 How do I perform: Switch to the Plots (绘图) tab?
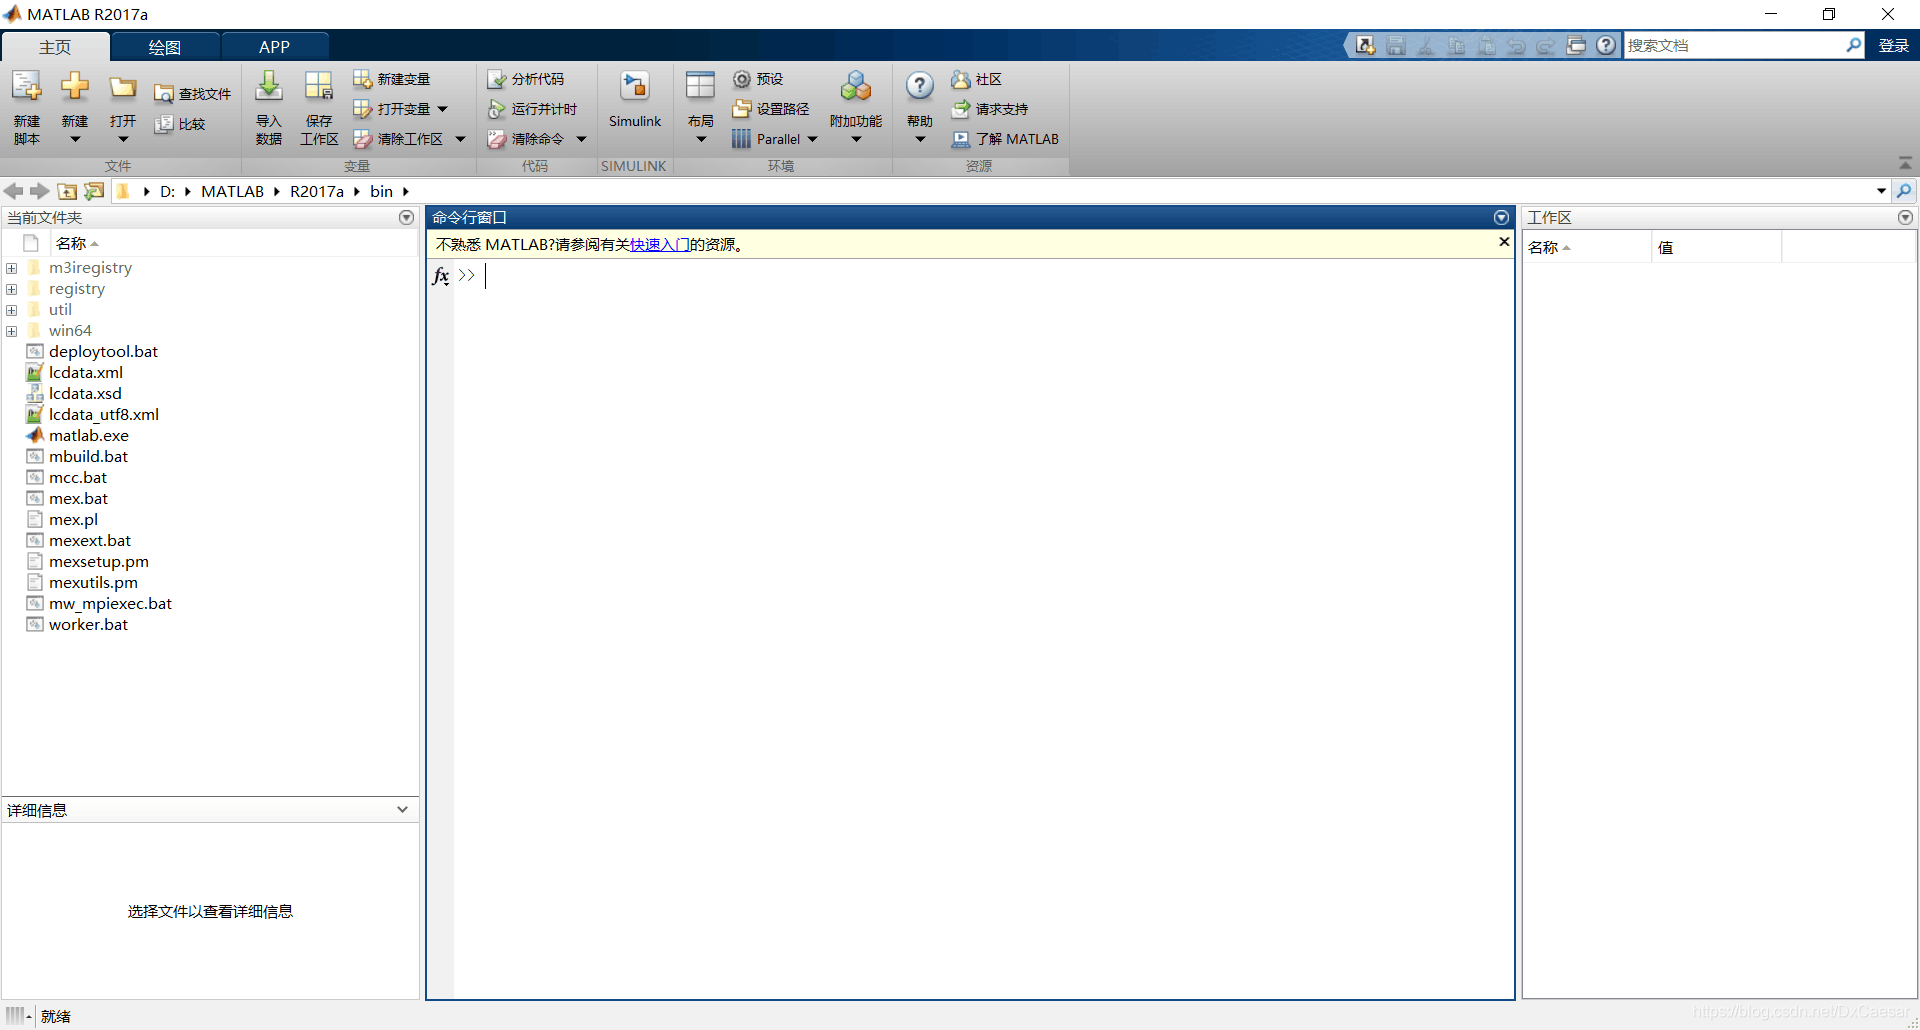164,47
